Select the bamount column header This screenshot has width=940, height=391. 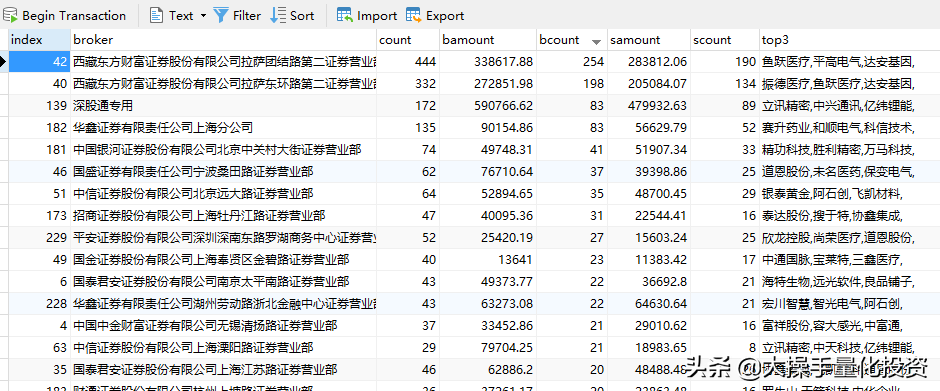tap(488, 40)
